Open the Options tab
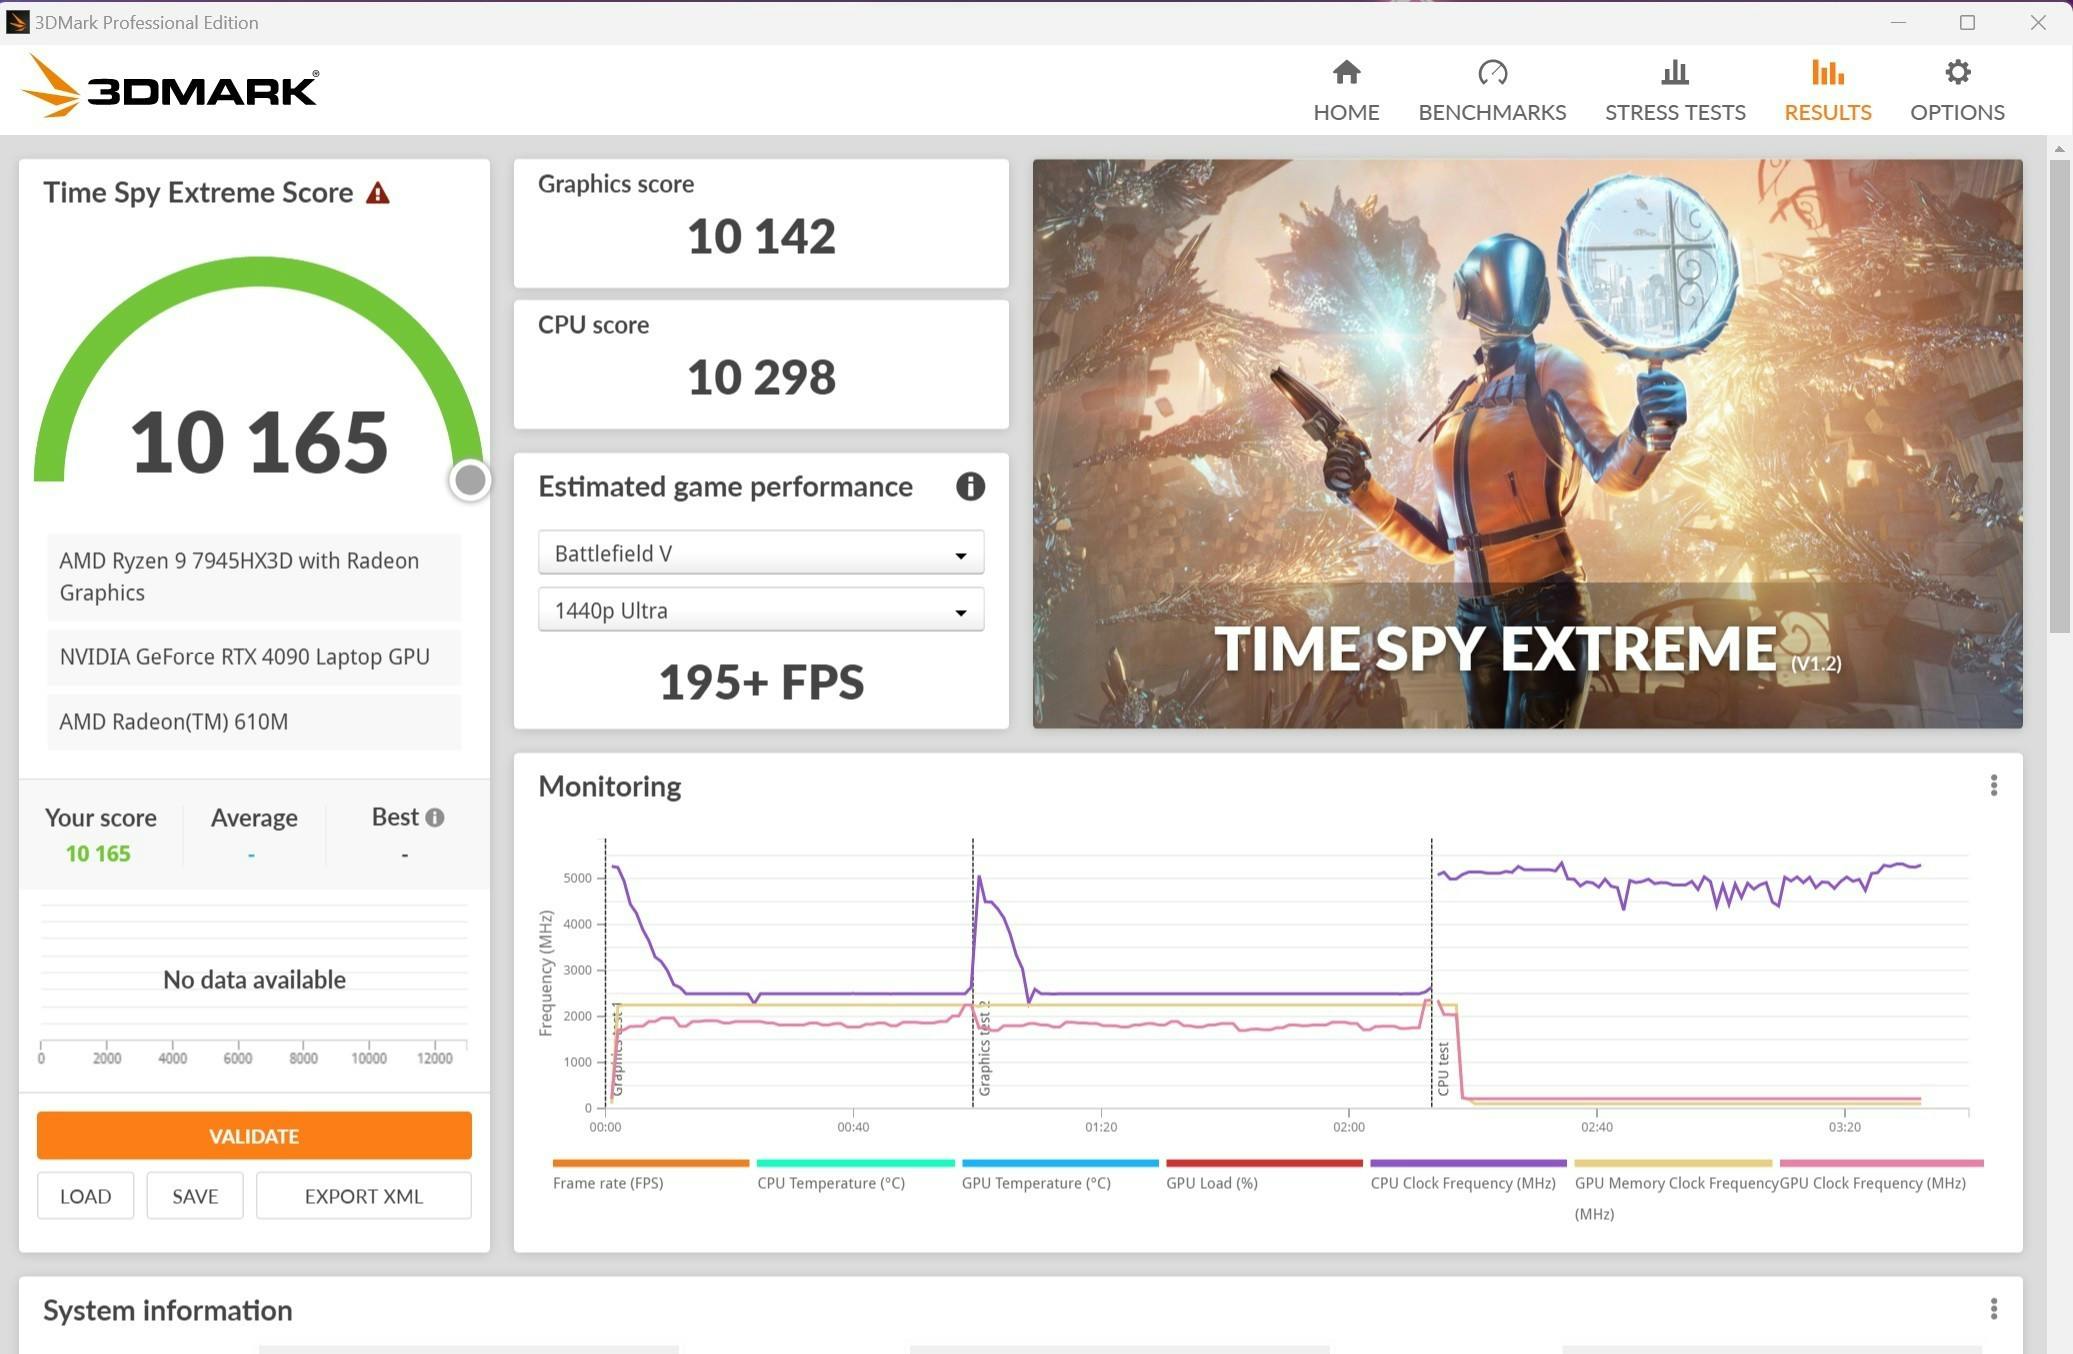 (x=1957, y=91)
